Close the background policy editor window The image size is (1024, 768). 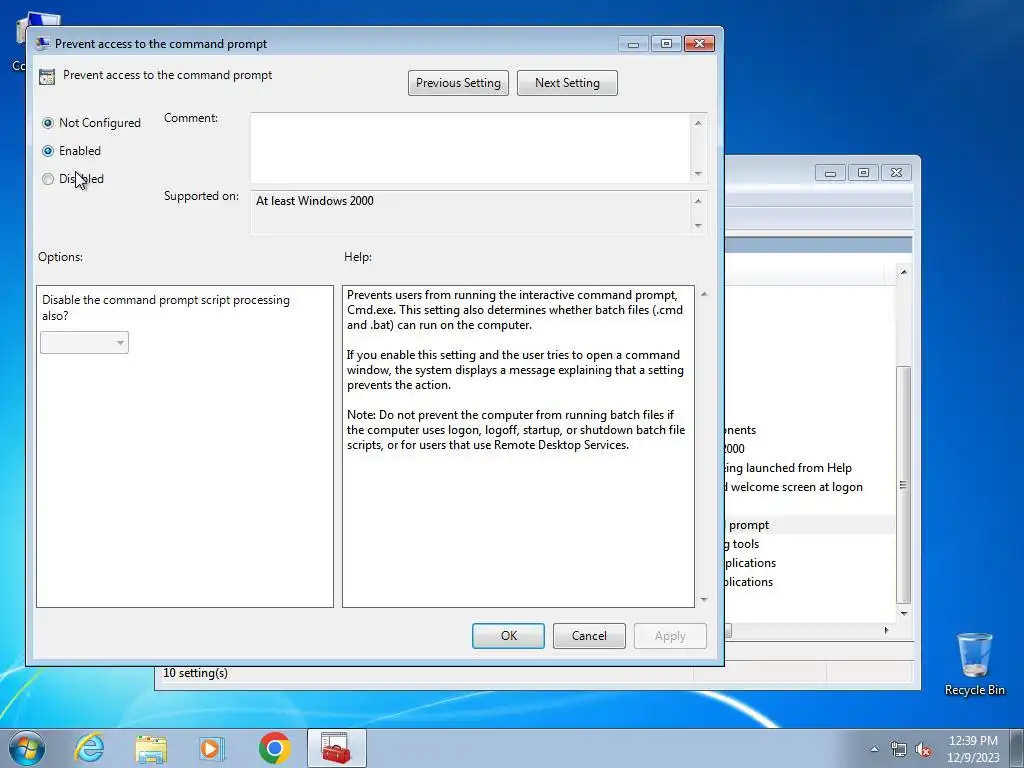896,172
